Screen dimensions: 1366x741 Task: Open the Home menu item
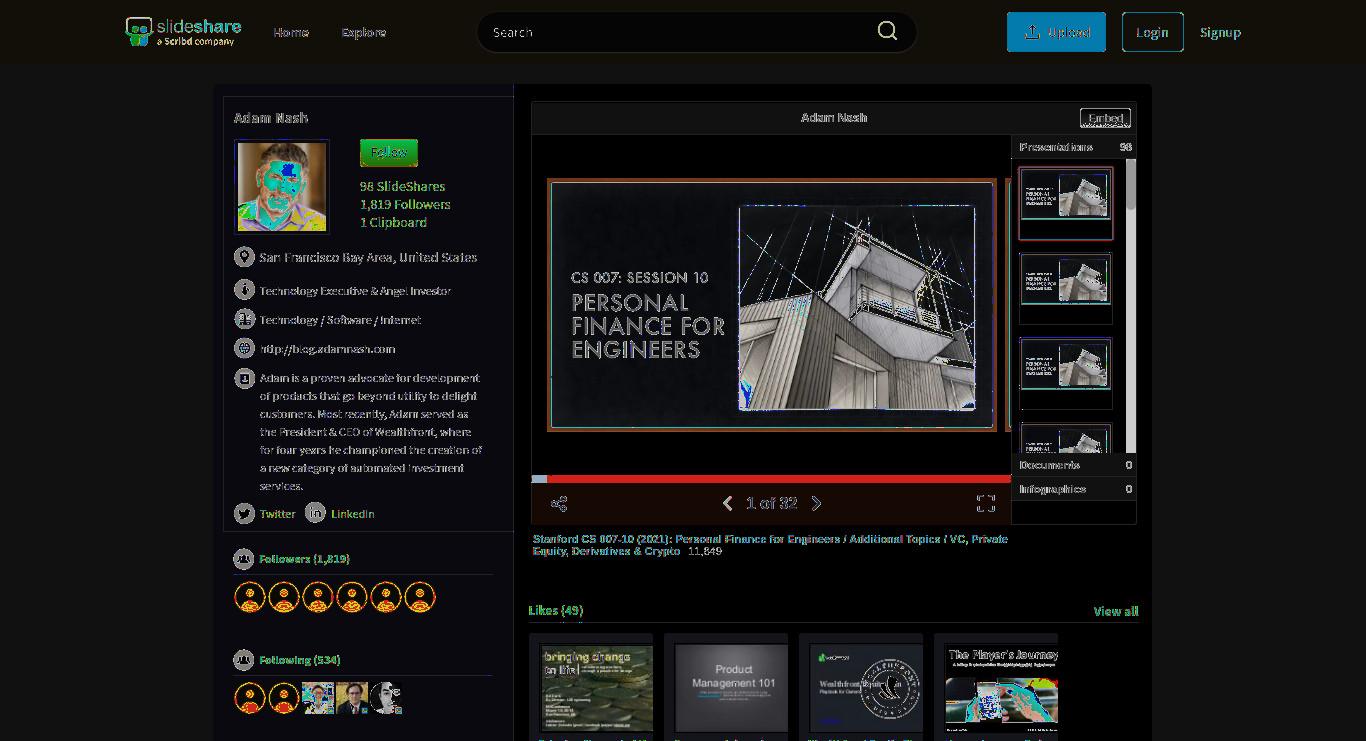click(x=291, y=32)
